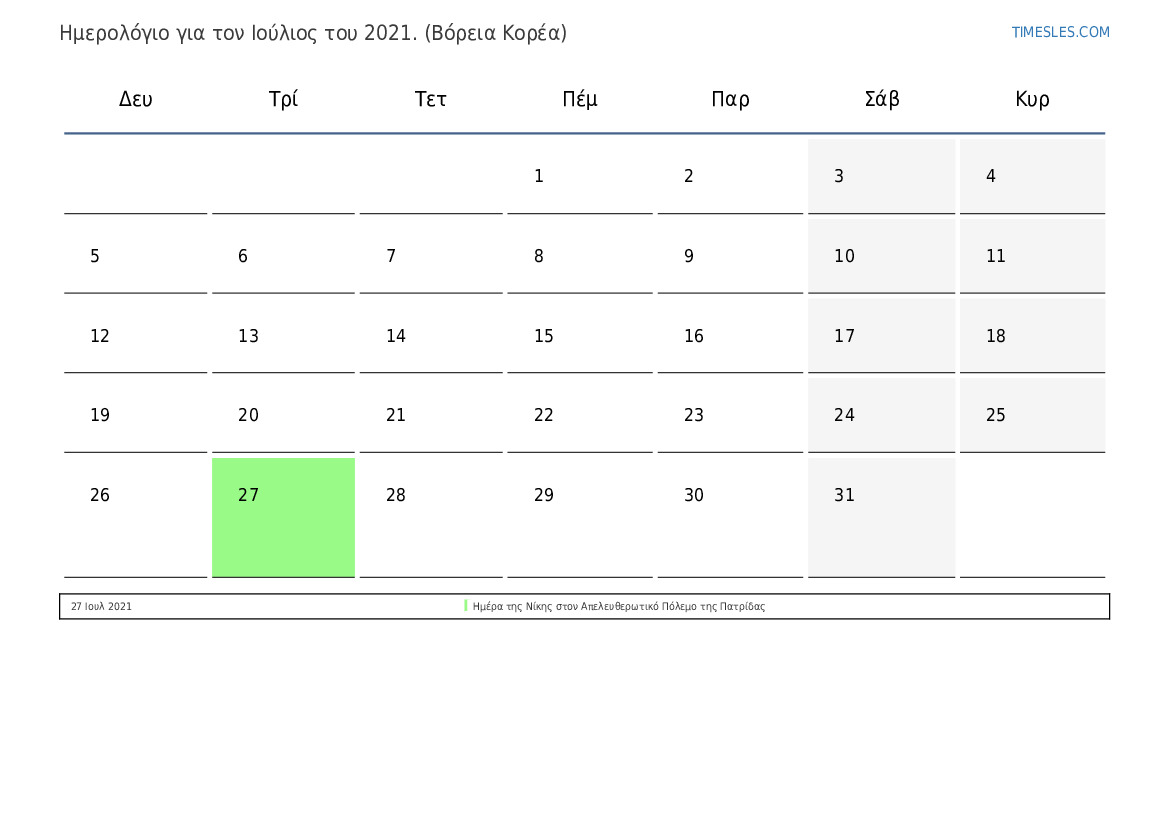This screenshot has height=827, width=1169.
Task: Choose day 20 in the calendar
Action: pos(283,415)
